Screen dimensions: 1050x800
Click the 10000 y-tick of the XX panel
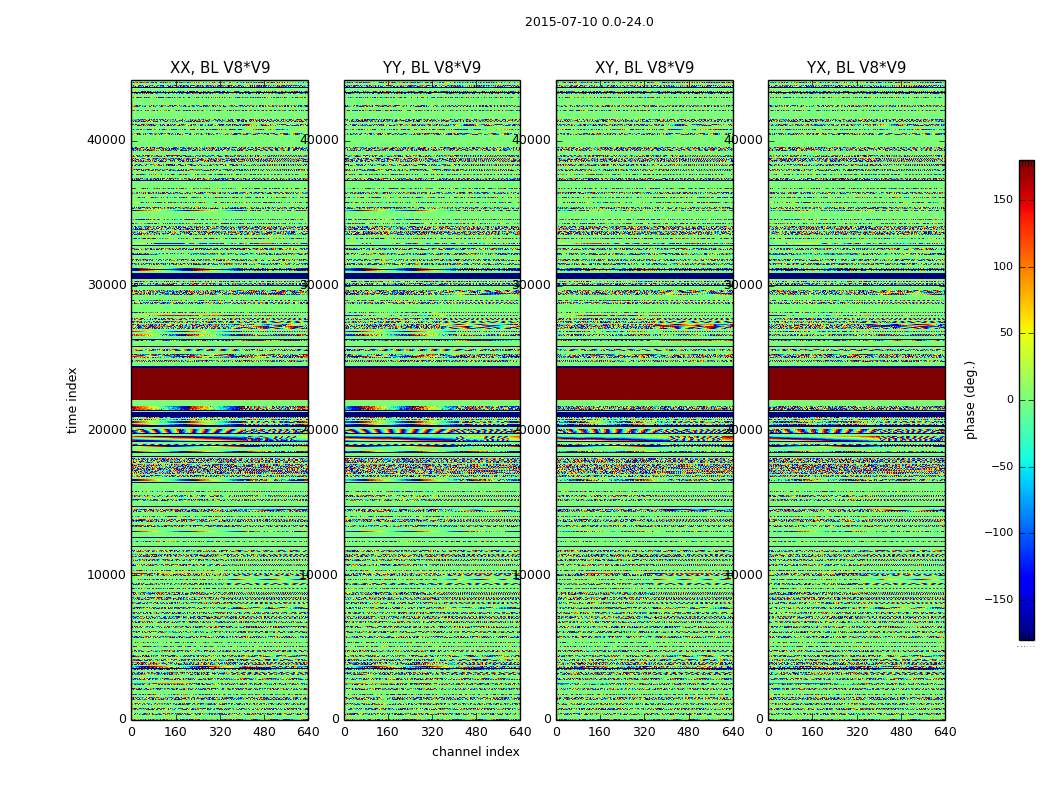tap(106, 574)
